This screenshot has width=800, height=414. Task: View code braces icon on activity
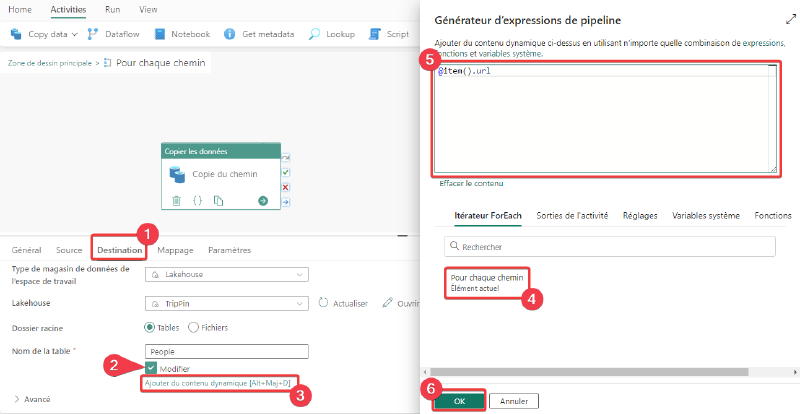197,201
